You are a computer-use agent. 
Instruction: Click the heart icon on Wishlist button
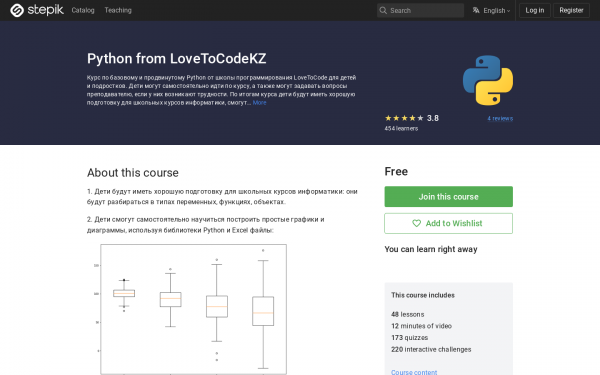click(416, 223)
